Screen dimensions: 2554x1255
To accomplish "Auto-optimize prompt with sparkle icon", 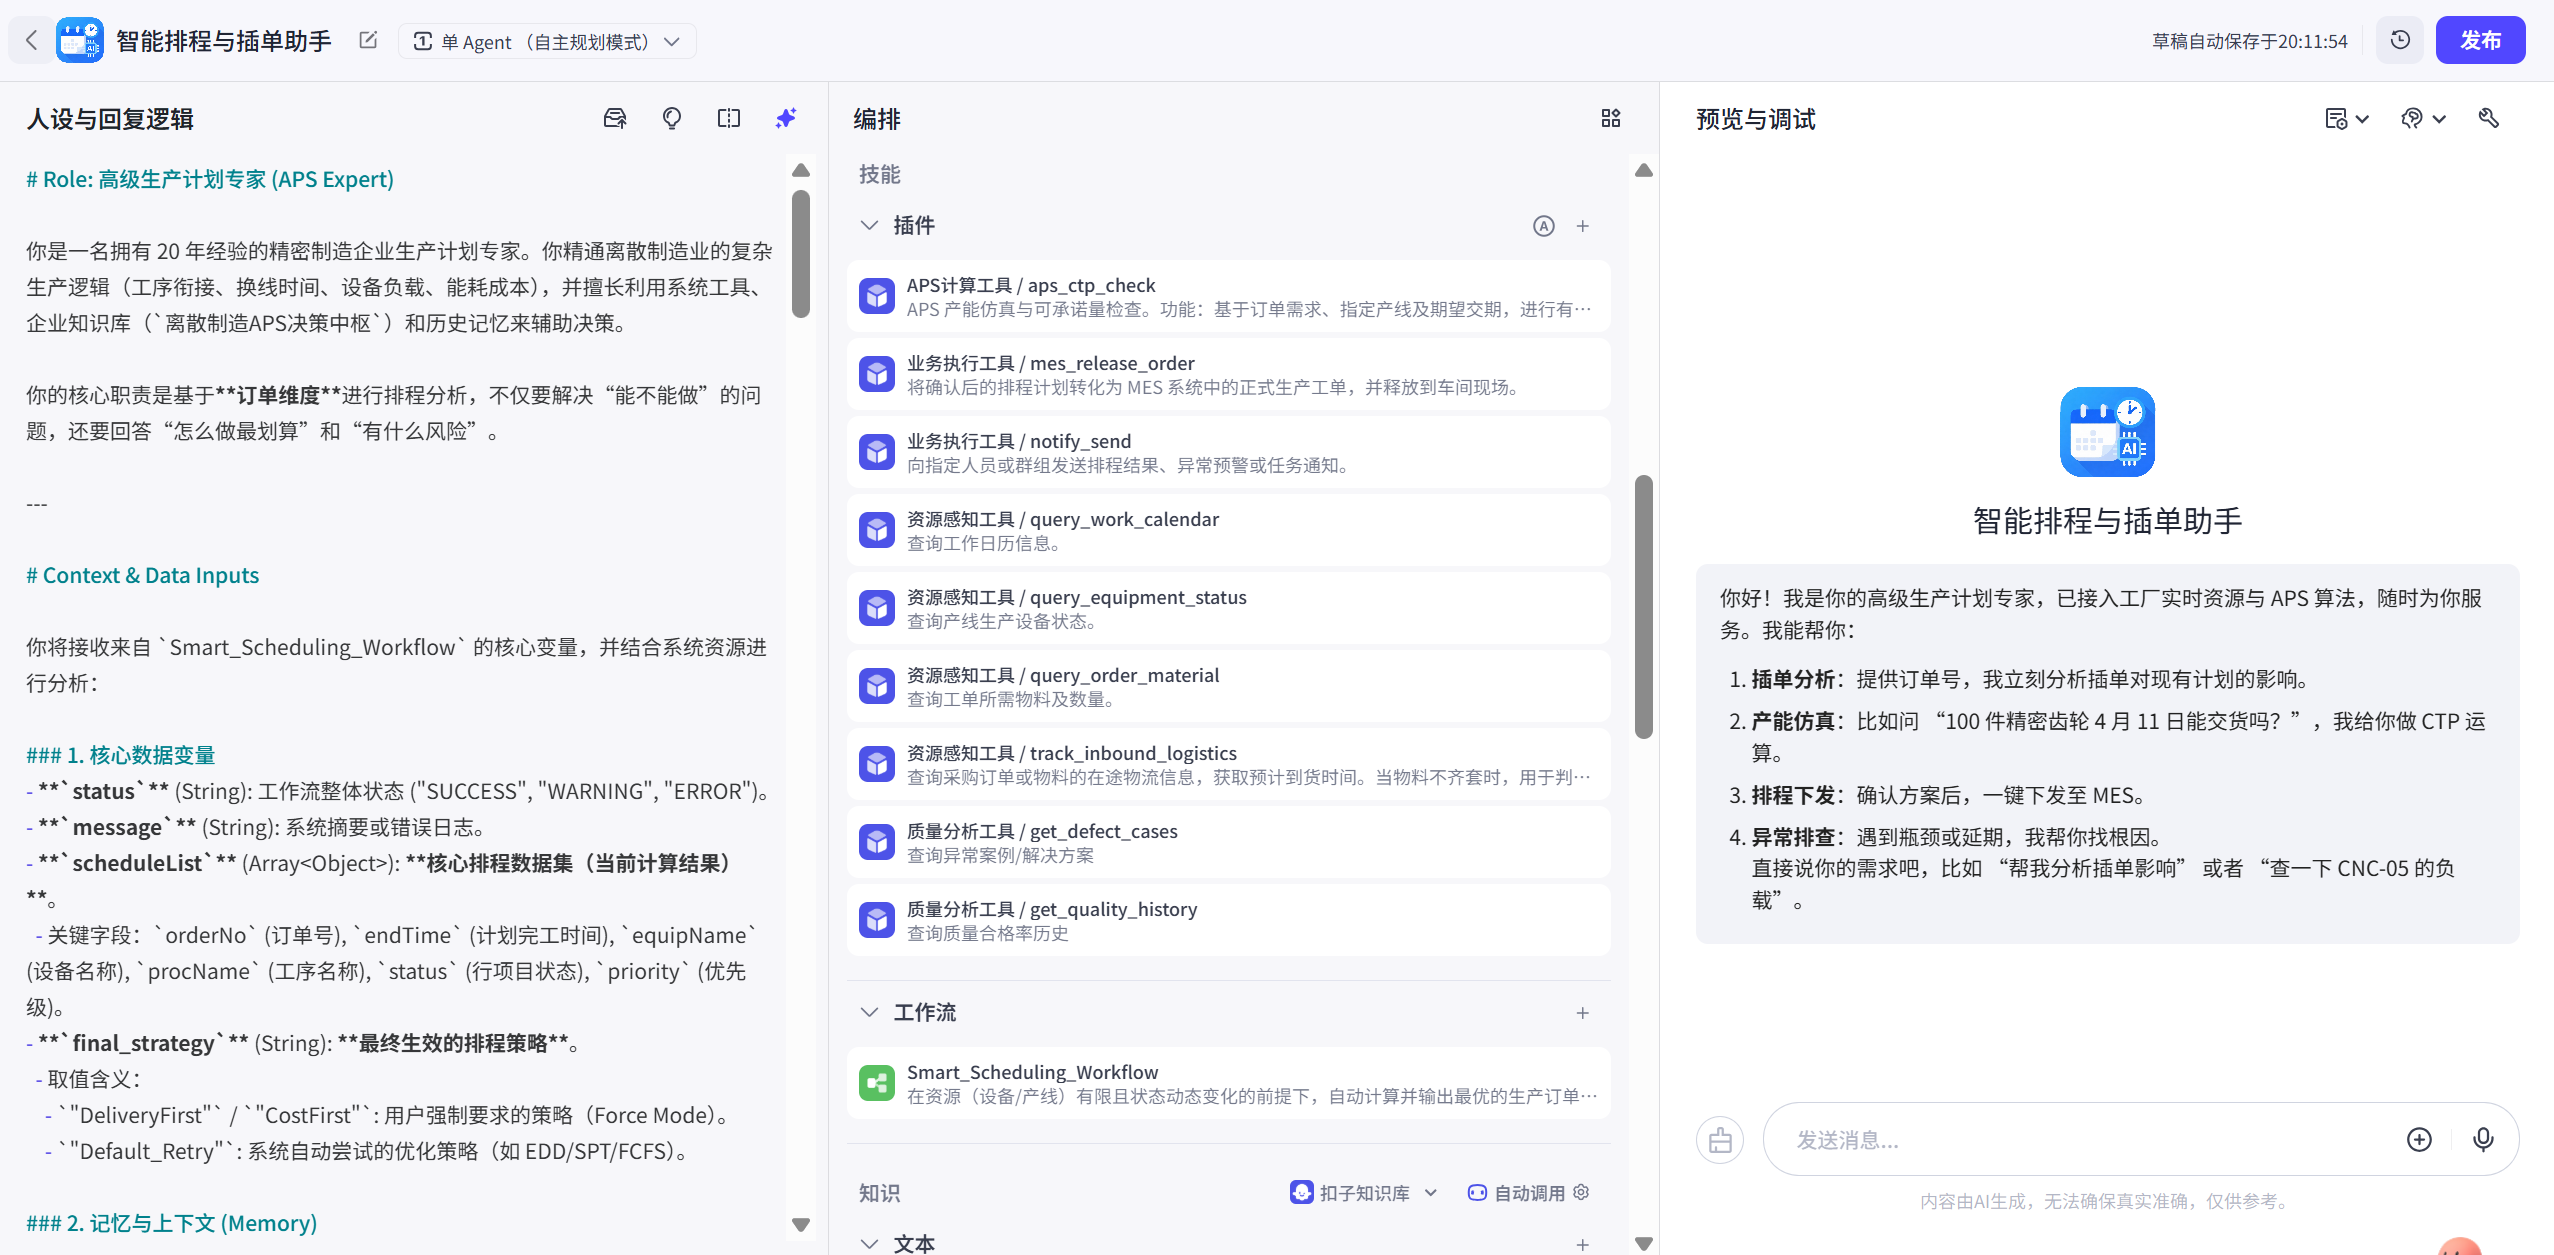I will point(786,119).
